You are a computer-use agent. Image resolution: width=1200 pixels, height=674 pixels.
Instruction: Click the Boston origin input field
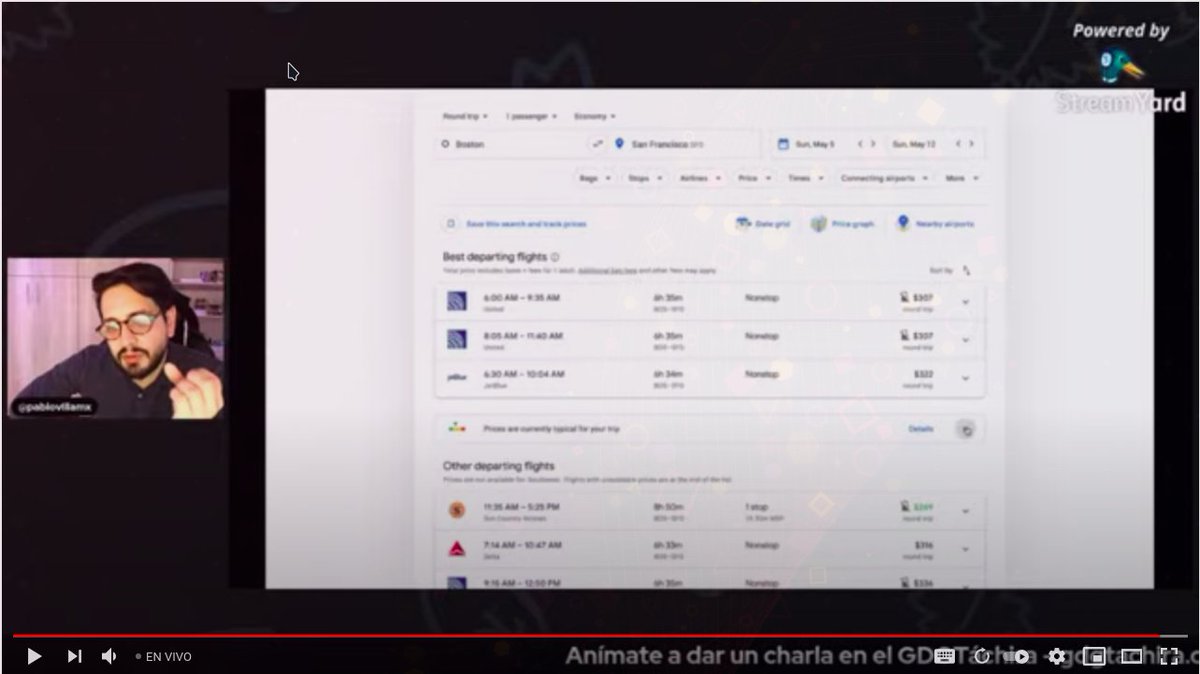490,143
